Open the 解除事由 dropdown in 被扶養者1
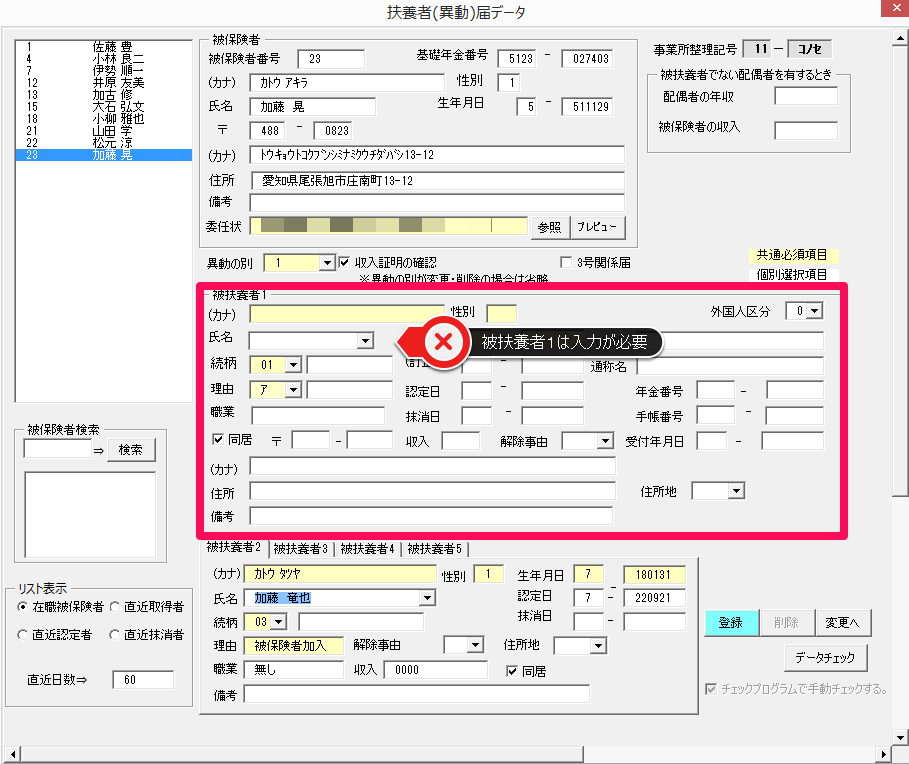This screenshot has width=909, height=764. click(605, 441)
